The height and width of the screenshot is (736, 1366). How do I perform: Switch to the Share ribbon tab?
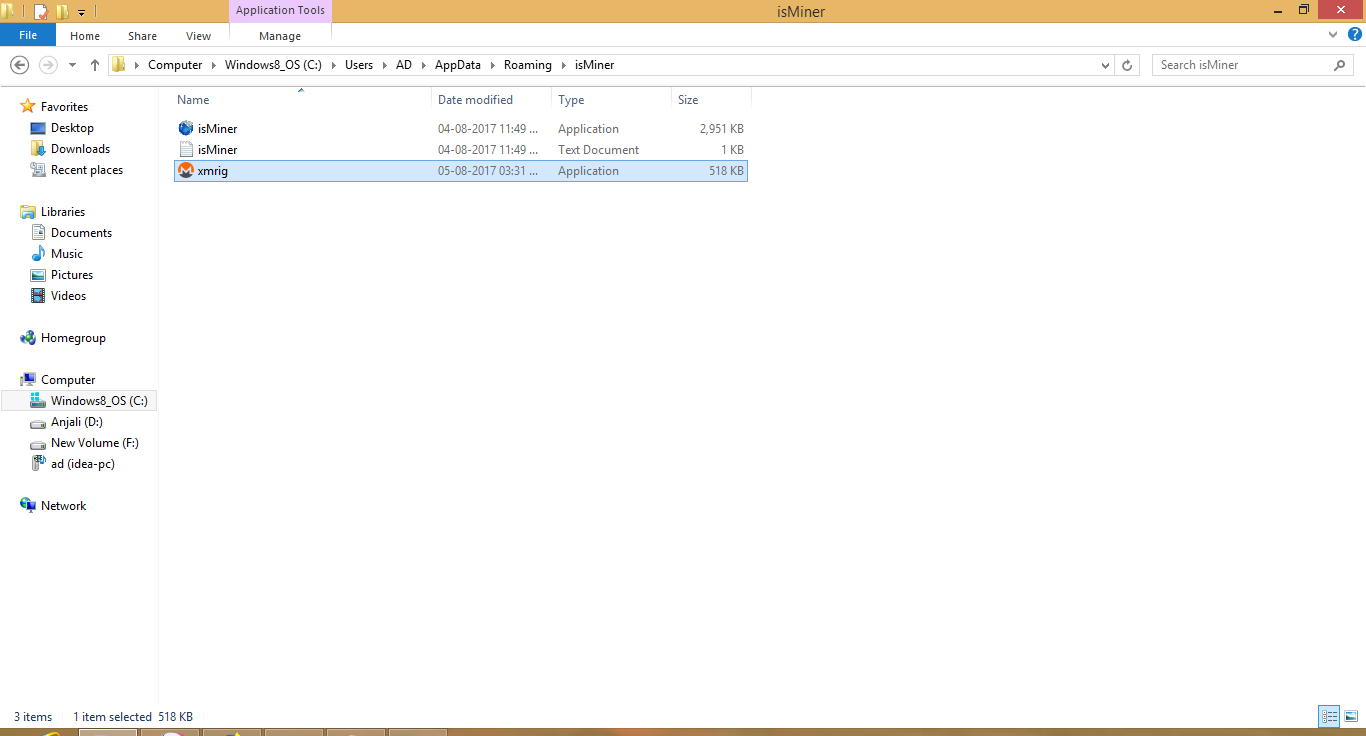point(142,36)
